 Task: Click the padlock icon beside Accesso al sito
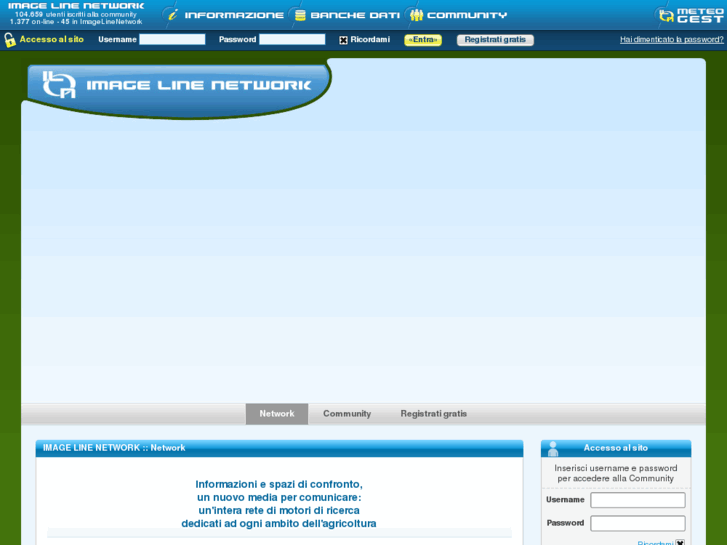(x=10, y=40)
